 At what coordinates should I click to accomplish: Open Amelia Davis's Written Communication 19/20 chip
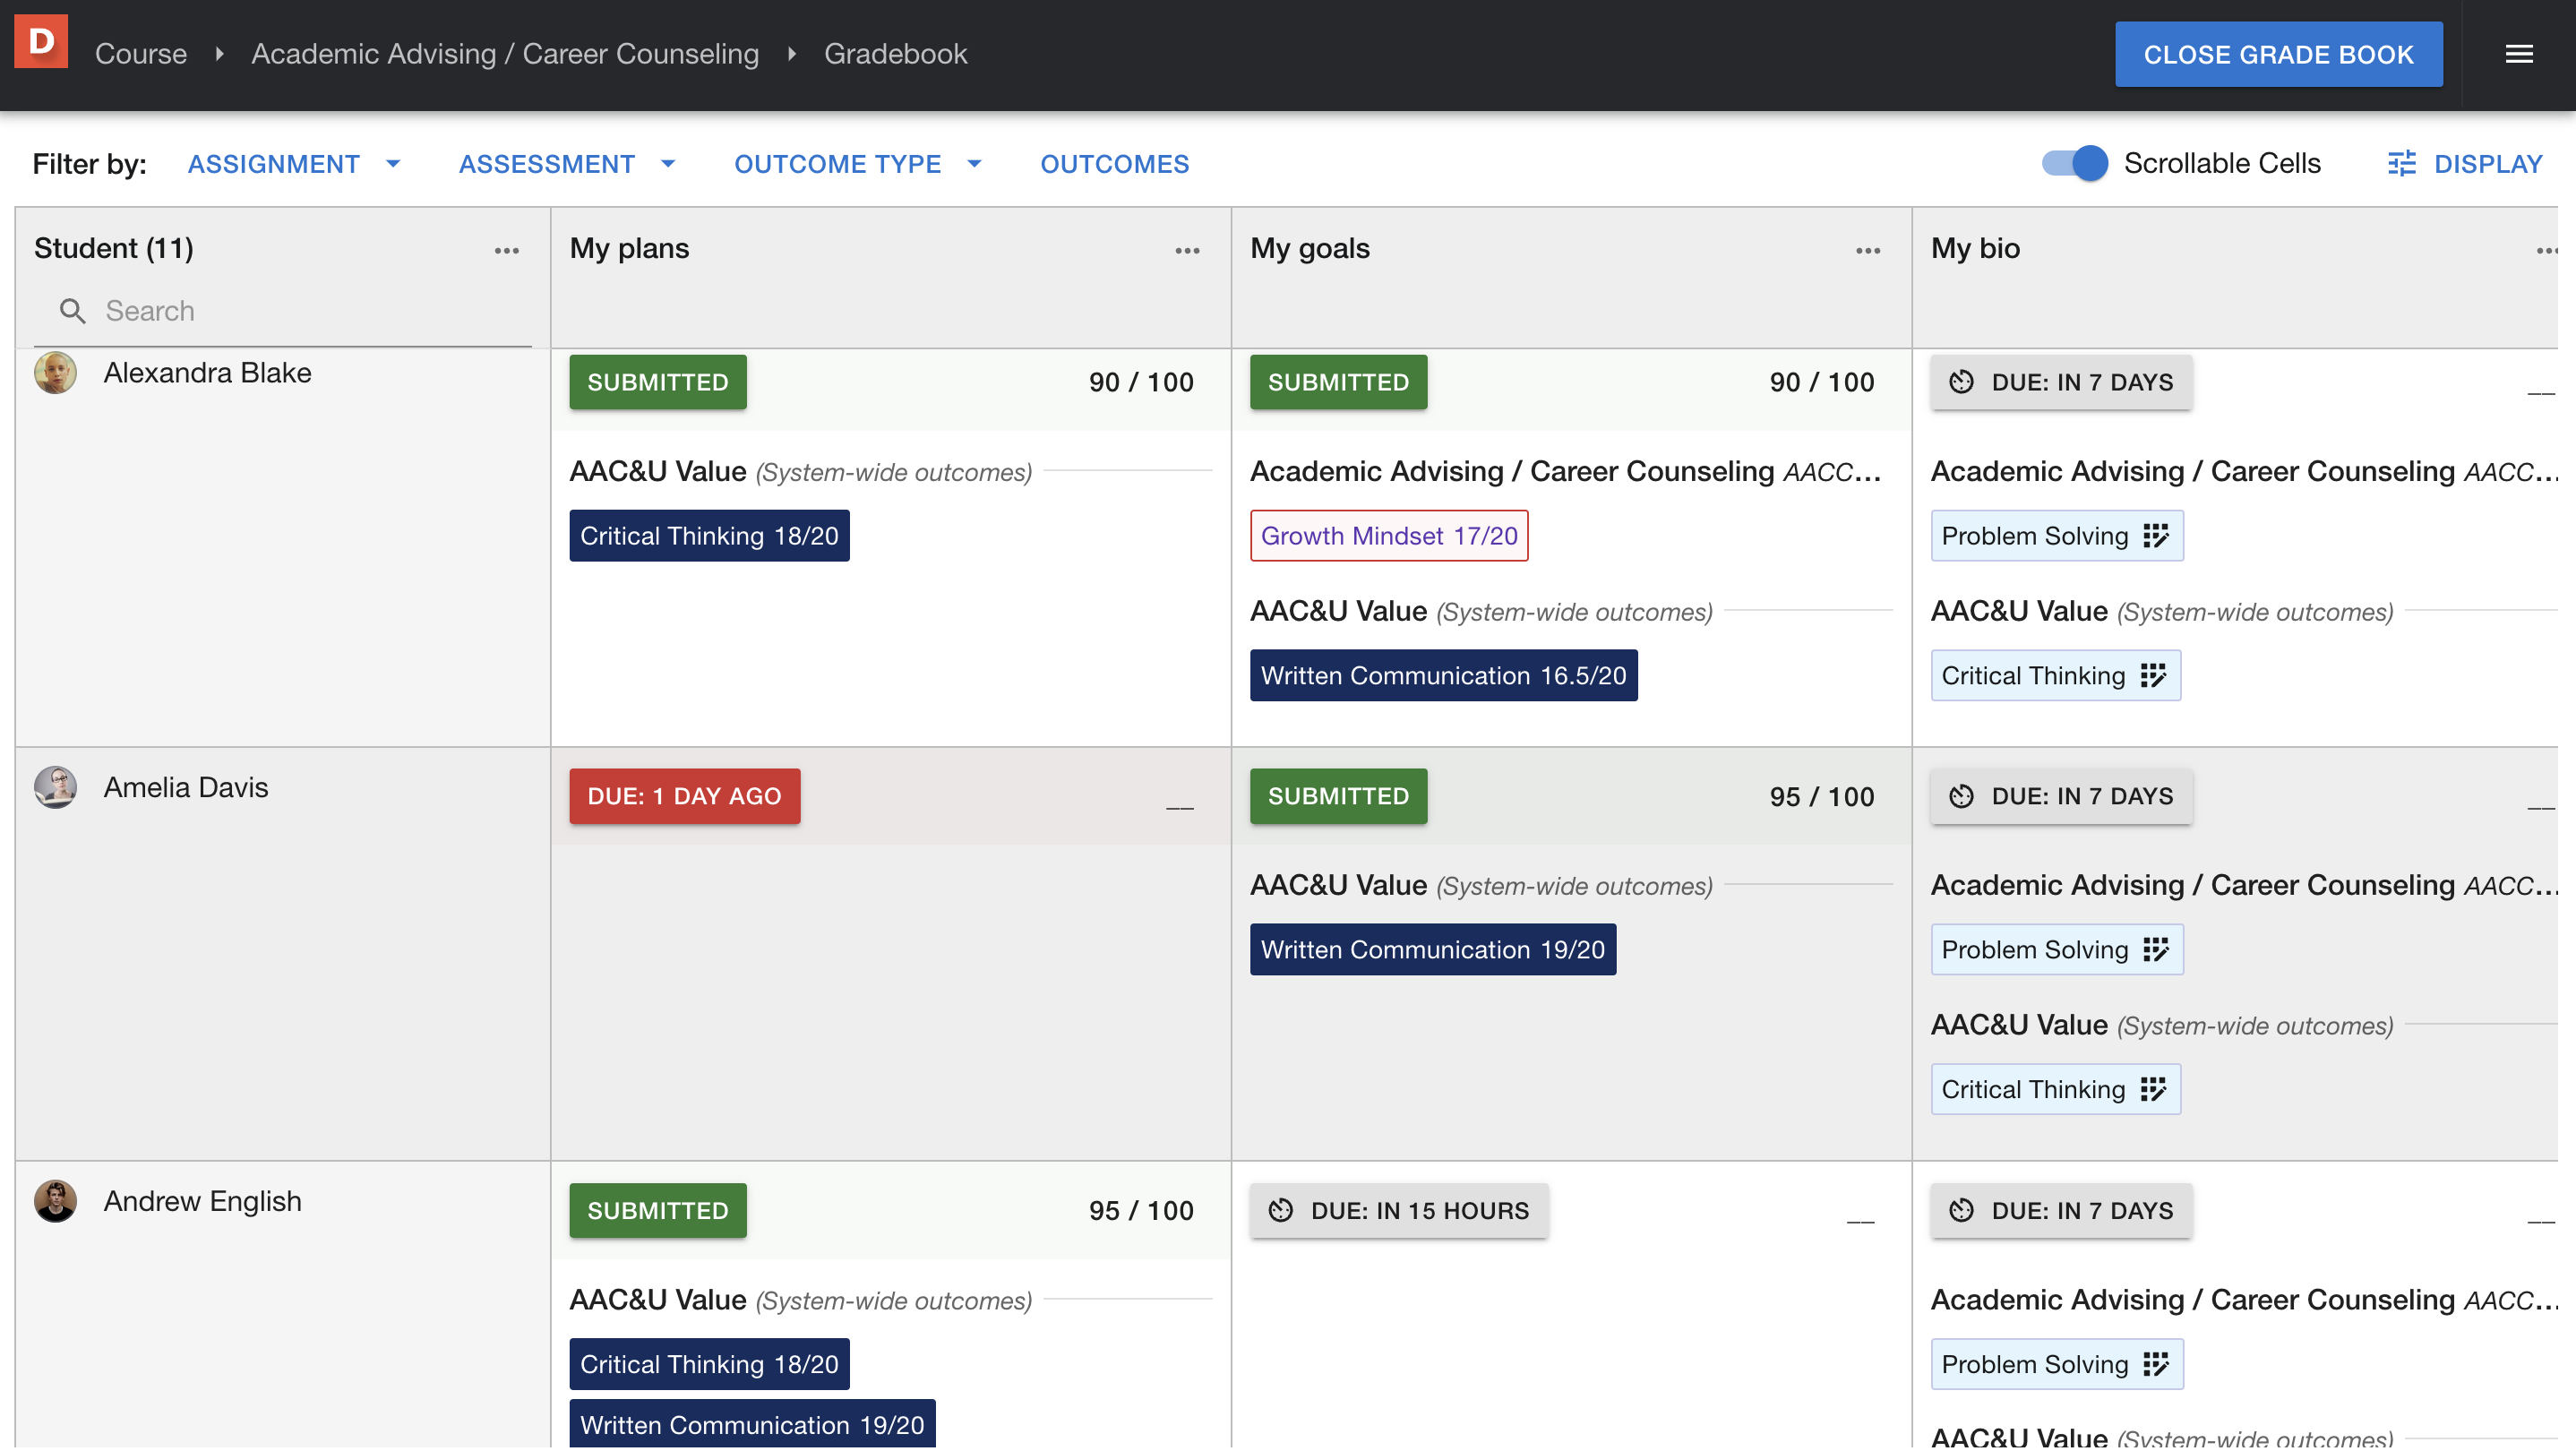click(1432, 950)
